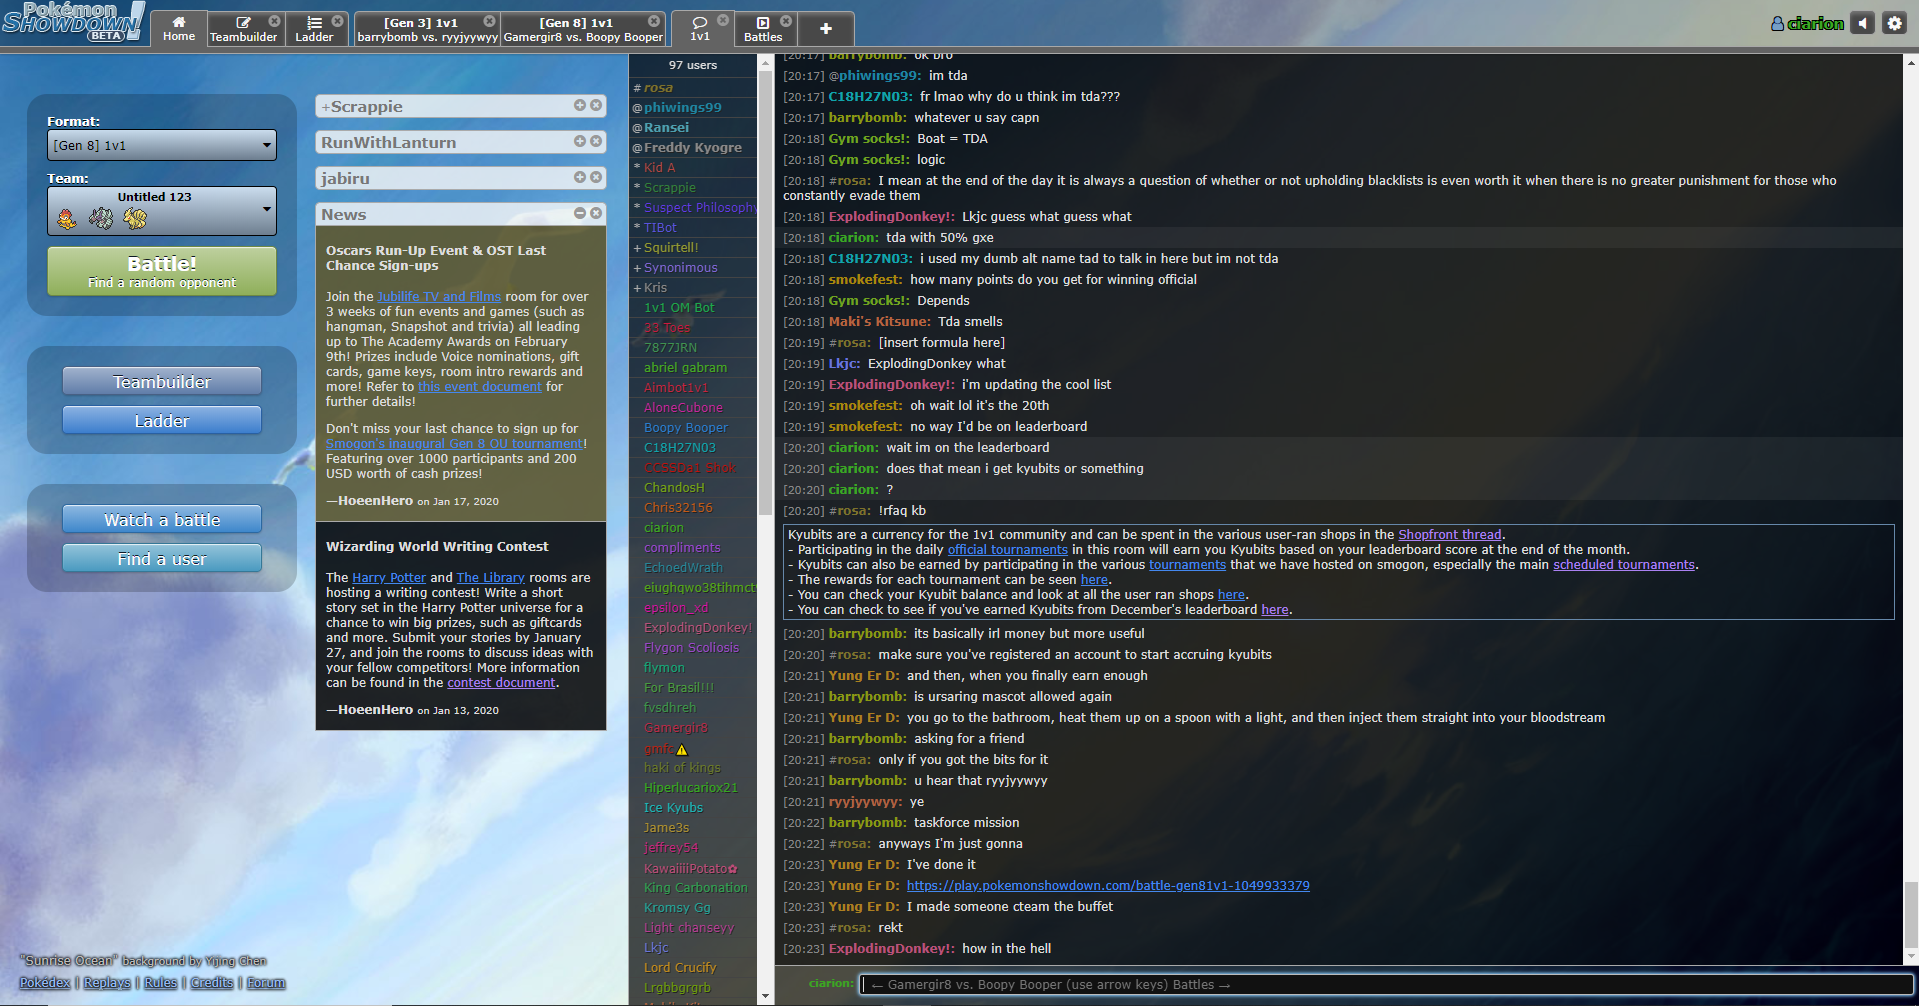
Task: Close the Battles tab
Action: [786, 21]
